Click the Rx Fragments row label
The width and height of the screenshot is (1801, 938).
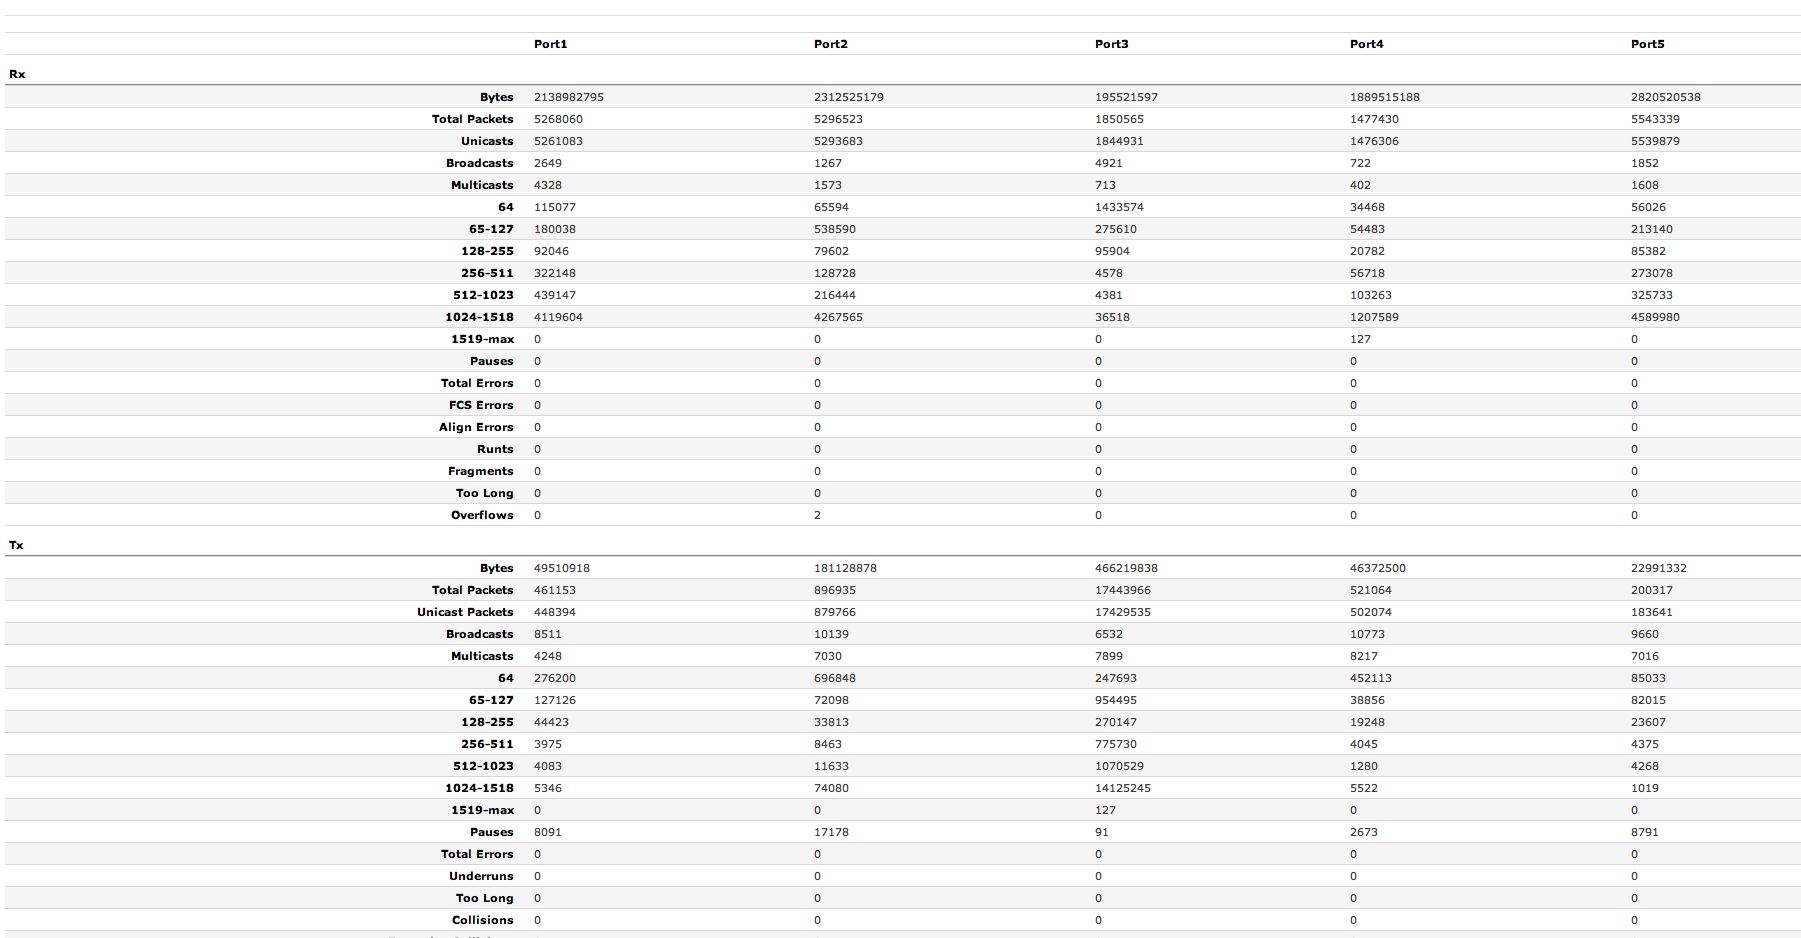coord(480,471)
